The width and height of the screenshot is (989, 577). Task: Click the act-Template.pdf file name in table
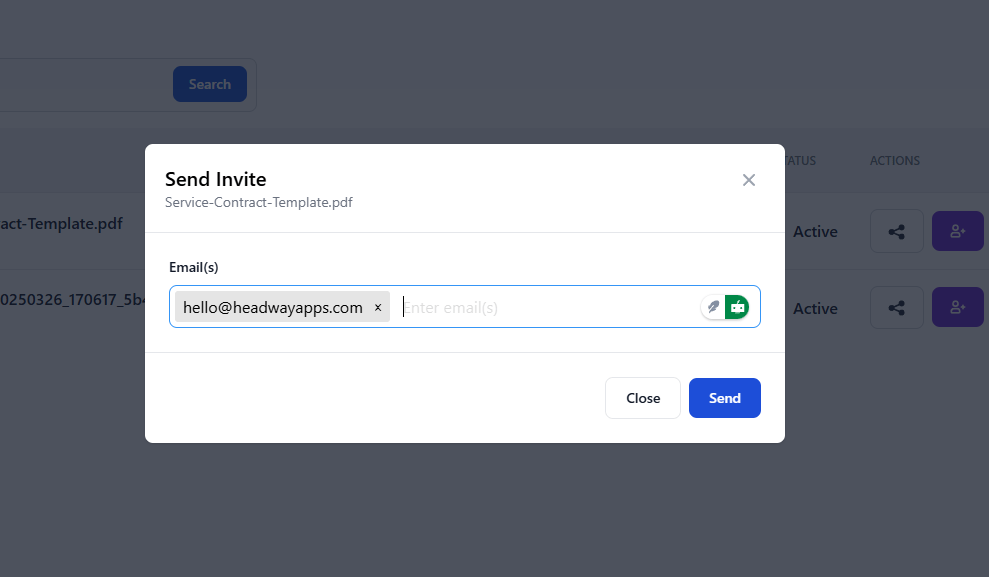[x=62, y=223]
